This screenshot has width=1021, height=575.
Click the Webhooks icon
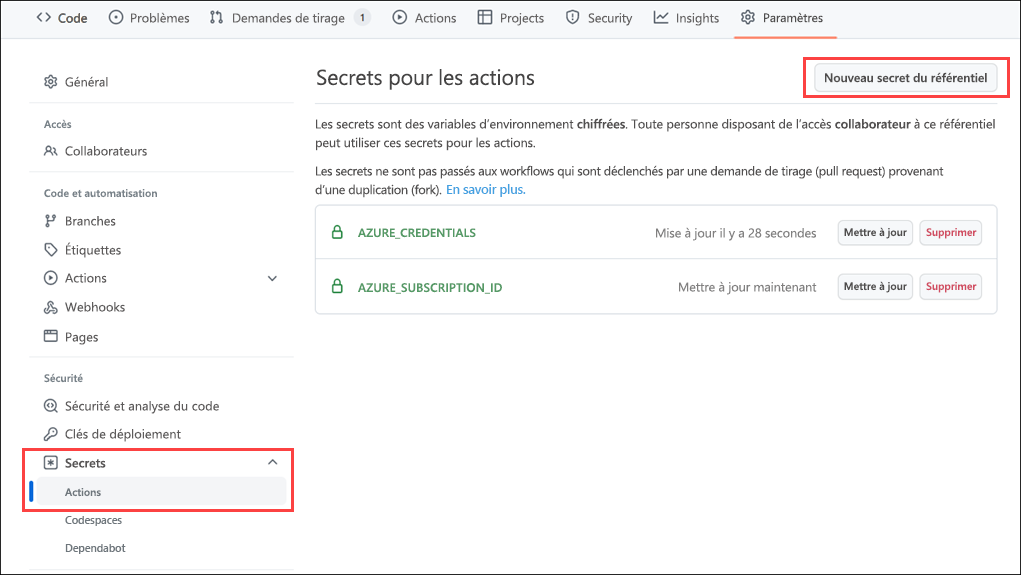[x=51, y=307]
